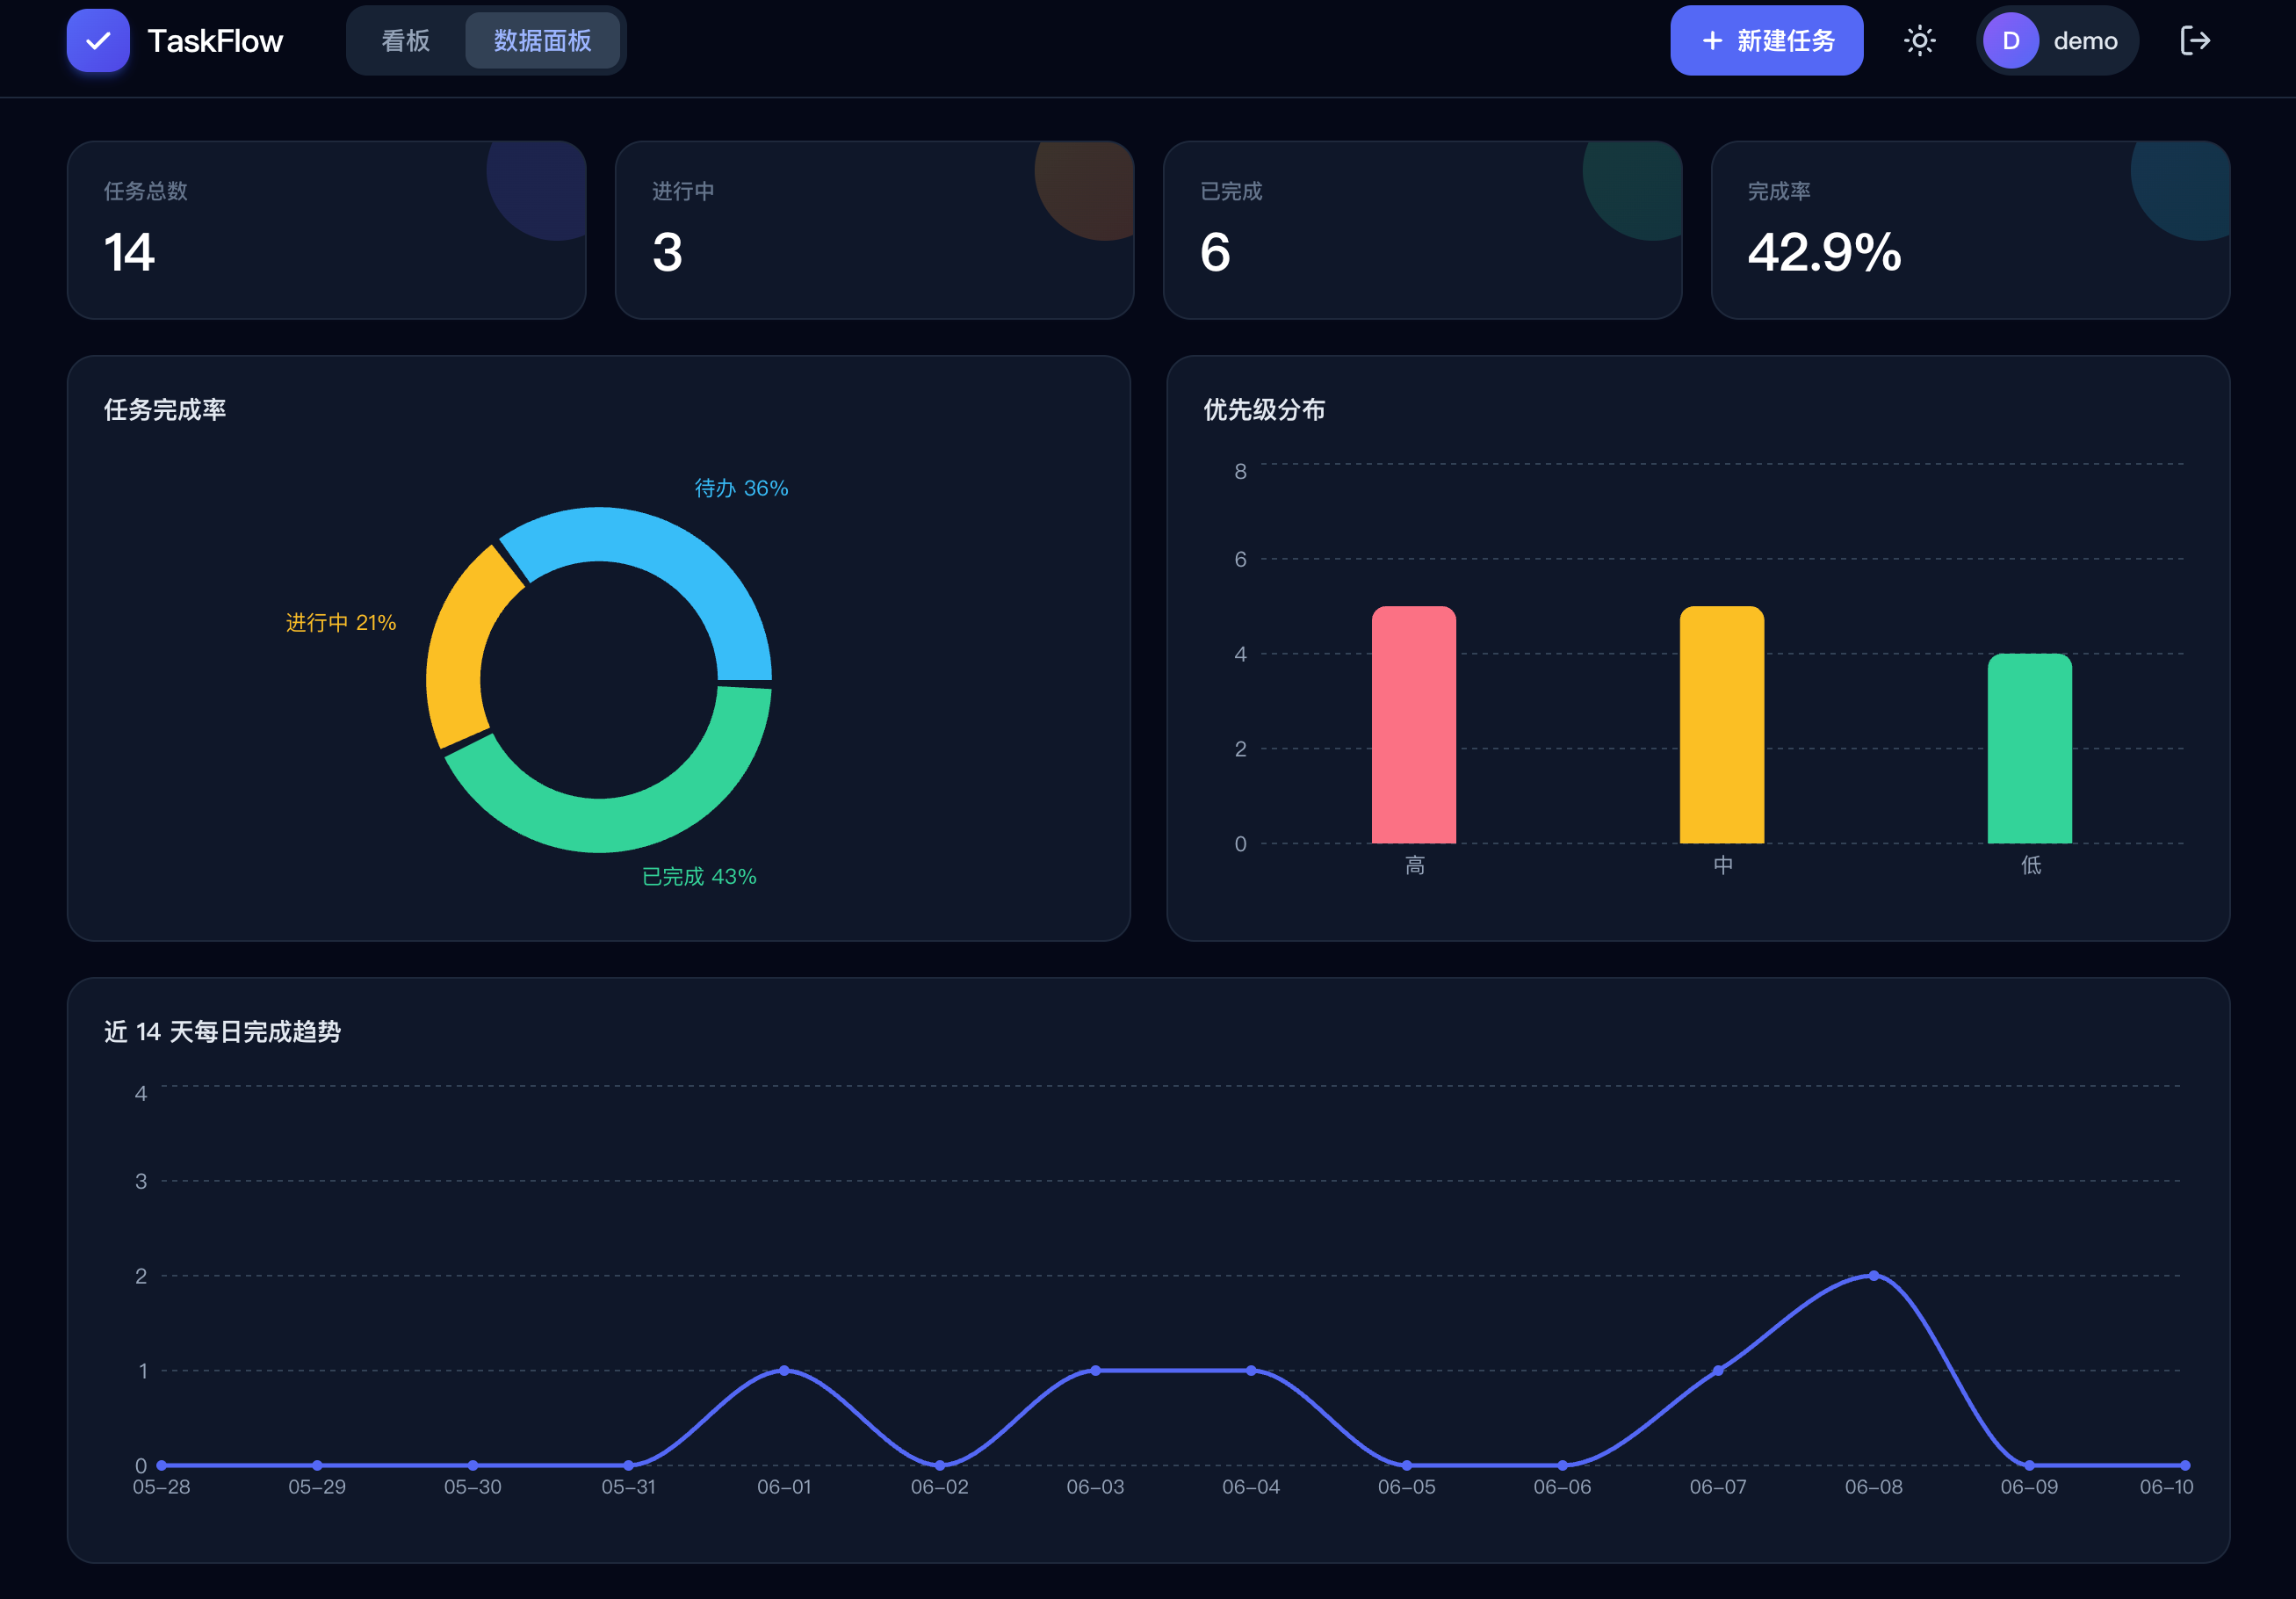
Task: Click the 近 14 天每日完成趋势 title
Action: click(x=222, y=1031)
